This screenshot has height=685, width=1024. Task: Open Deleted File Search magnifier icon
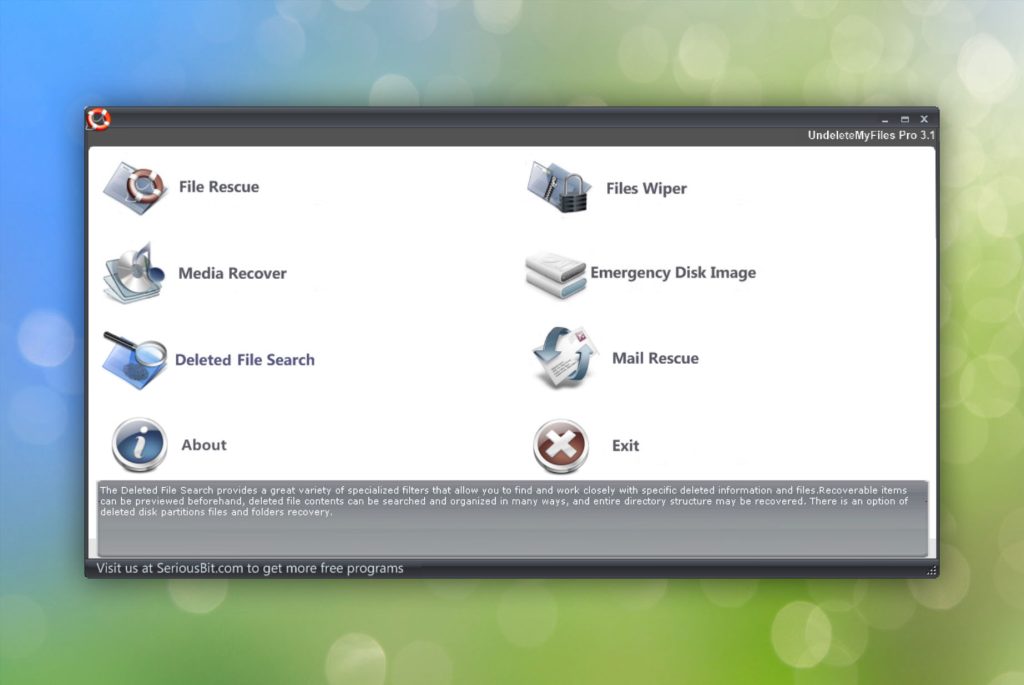[x=134, y=360]
